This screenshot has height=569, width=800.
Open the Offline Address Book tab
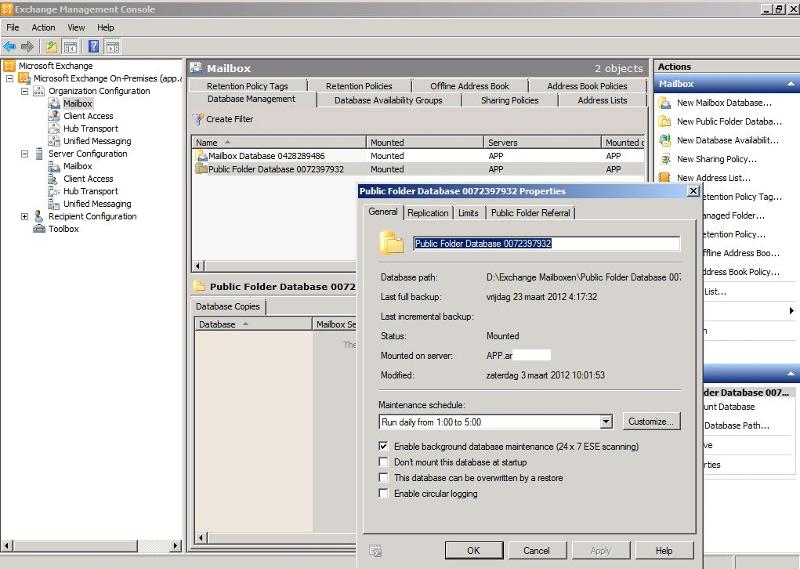pyautogui.click(x=469, y=86)
